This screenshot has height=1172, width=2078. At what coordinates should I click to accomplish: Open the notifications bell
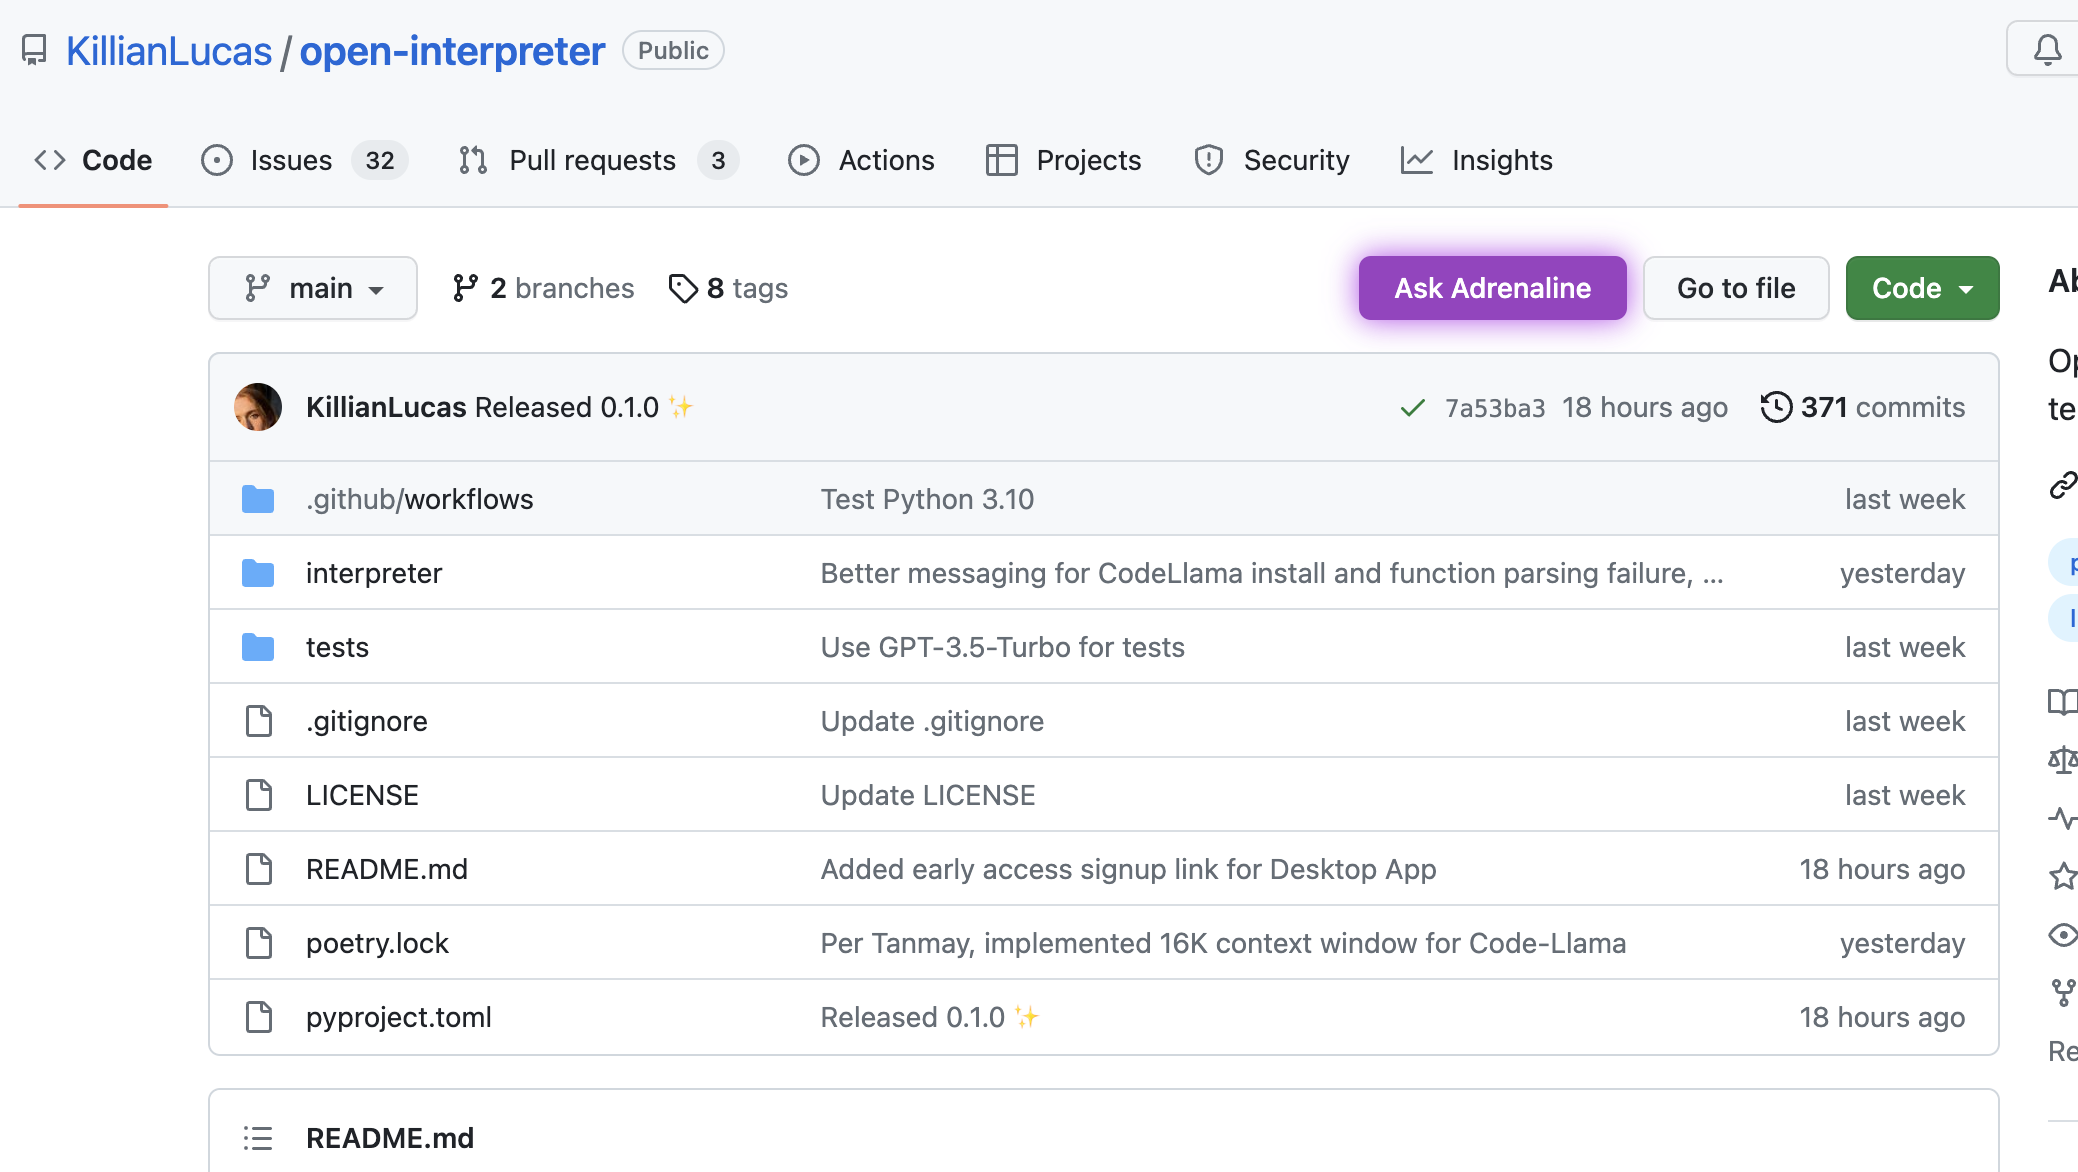click(x=2045, y=47)
